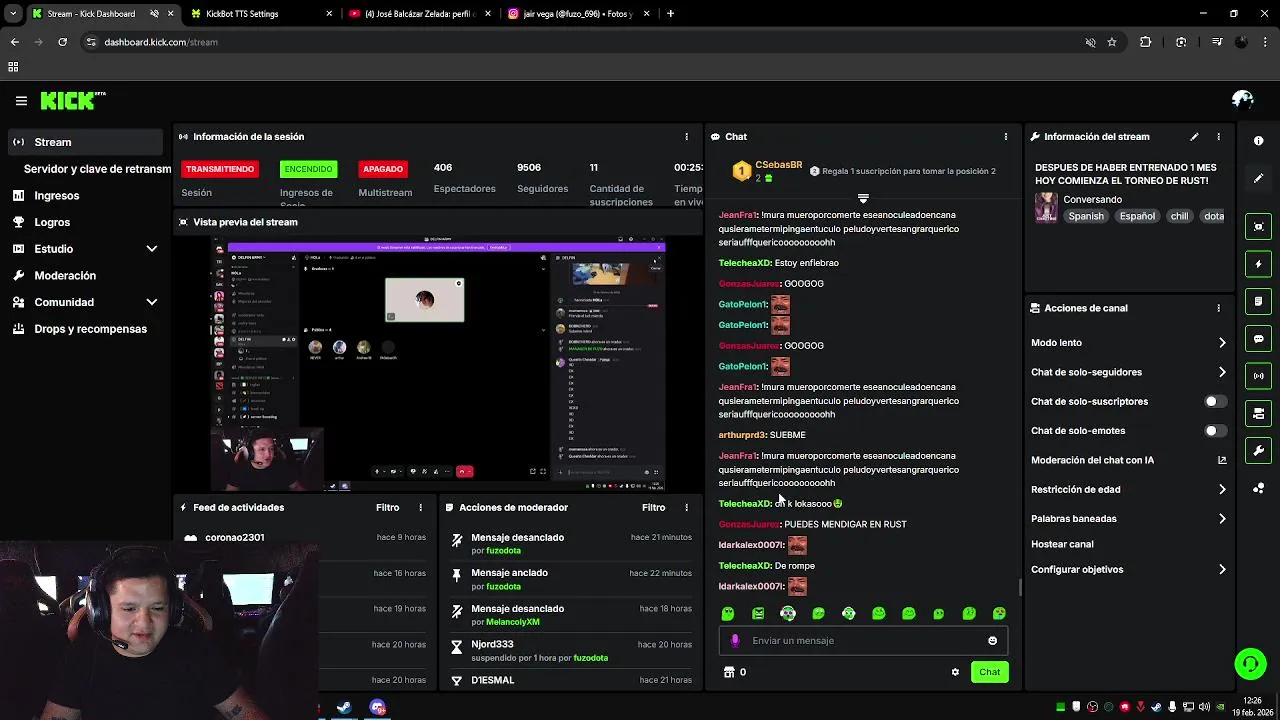Screen dimensions: 1280x720
Task: Click the pencil icon in right rail
Action: (x=1258, y=178)
